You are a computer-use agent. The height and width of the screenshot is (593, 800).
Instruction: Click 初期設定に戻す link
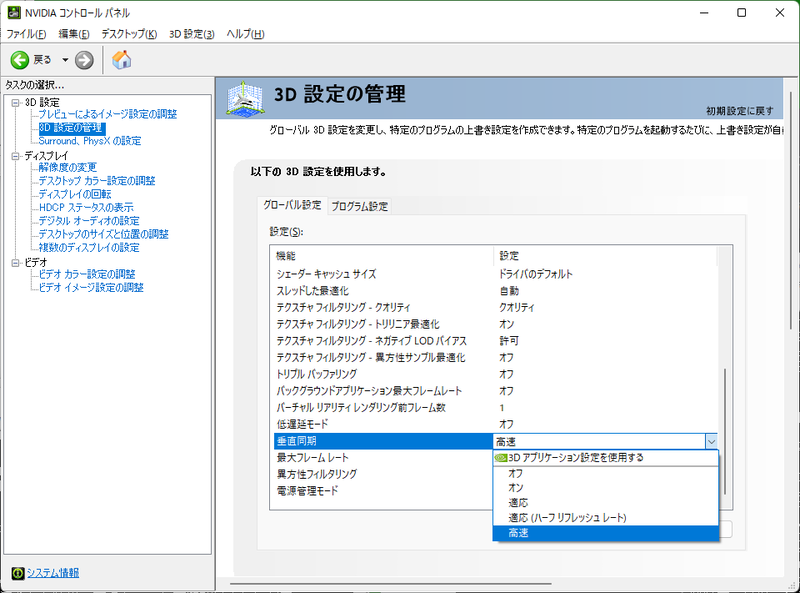pos(740,111)
